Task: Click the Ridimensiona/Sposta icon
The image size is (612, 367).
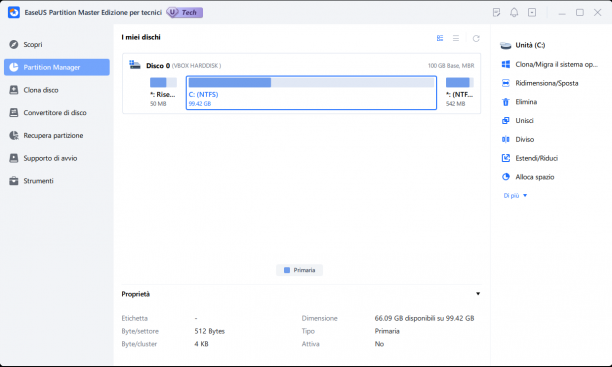Action: coord(506,83)
